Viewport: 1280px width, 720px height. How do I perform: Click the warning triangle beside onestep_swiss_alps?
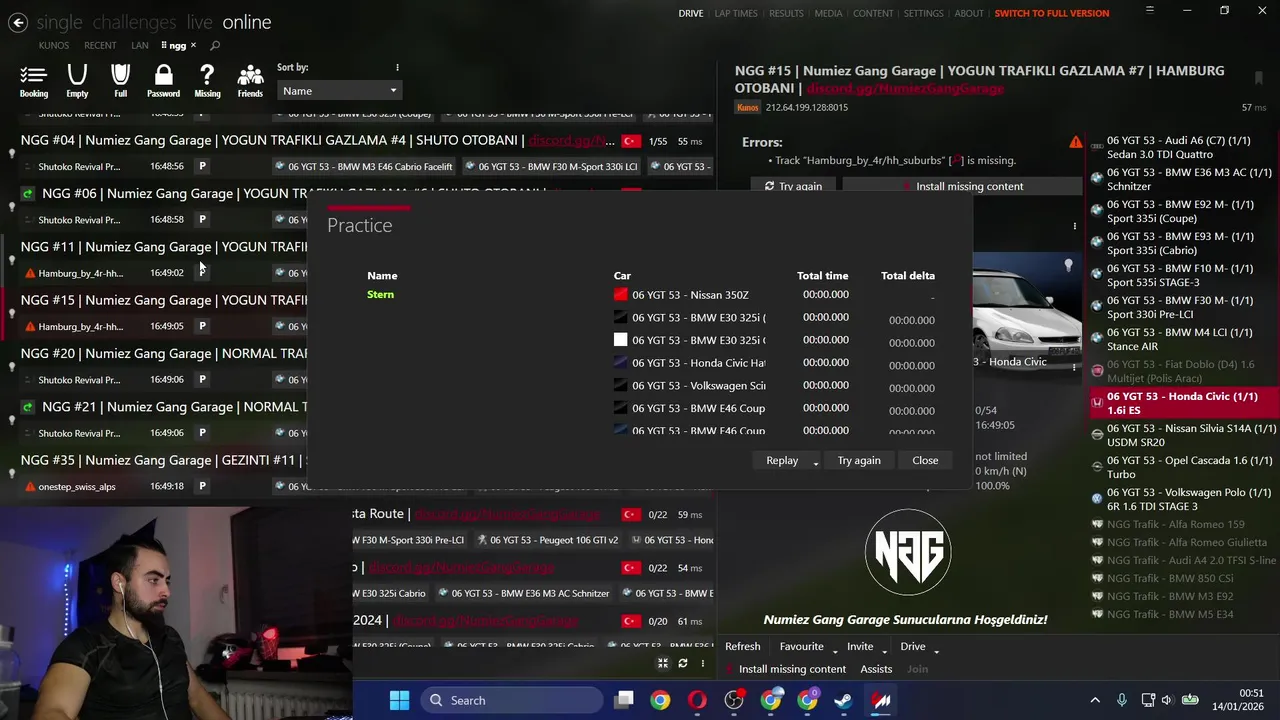(x=30, y=487)
